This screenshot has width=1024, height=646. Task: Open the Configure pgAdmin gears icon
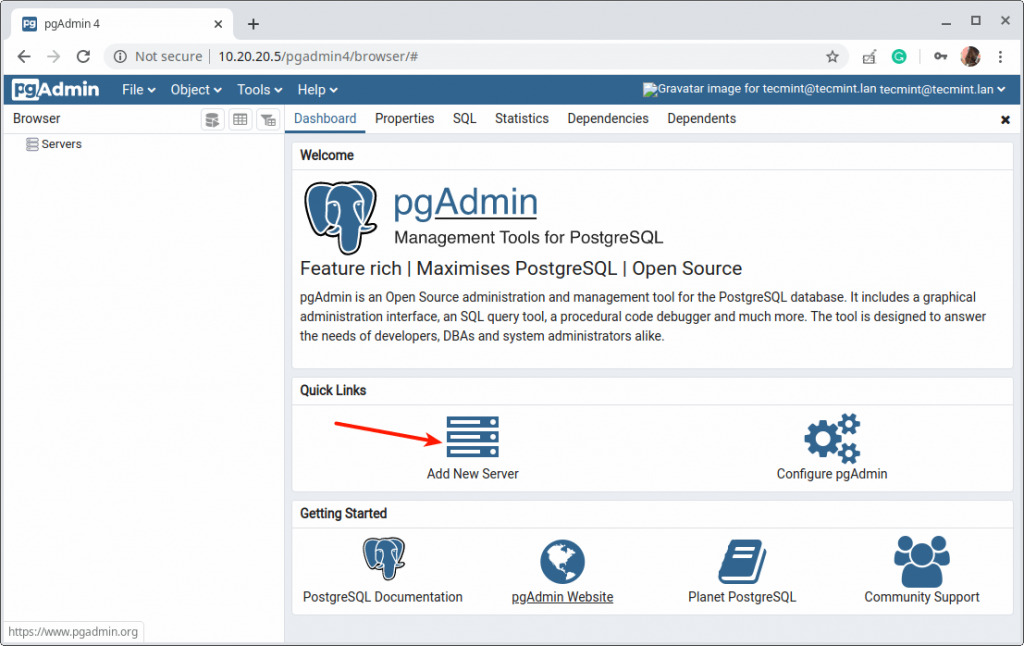click(832, 438)
